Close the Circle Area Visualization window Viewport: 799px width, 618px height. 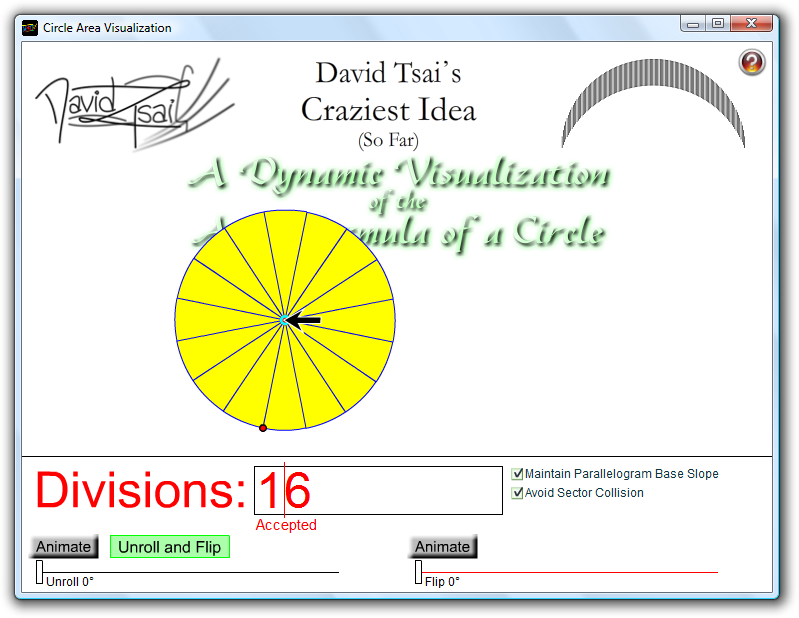coord(751,23)
